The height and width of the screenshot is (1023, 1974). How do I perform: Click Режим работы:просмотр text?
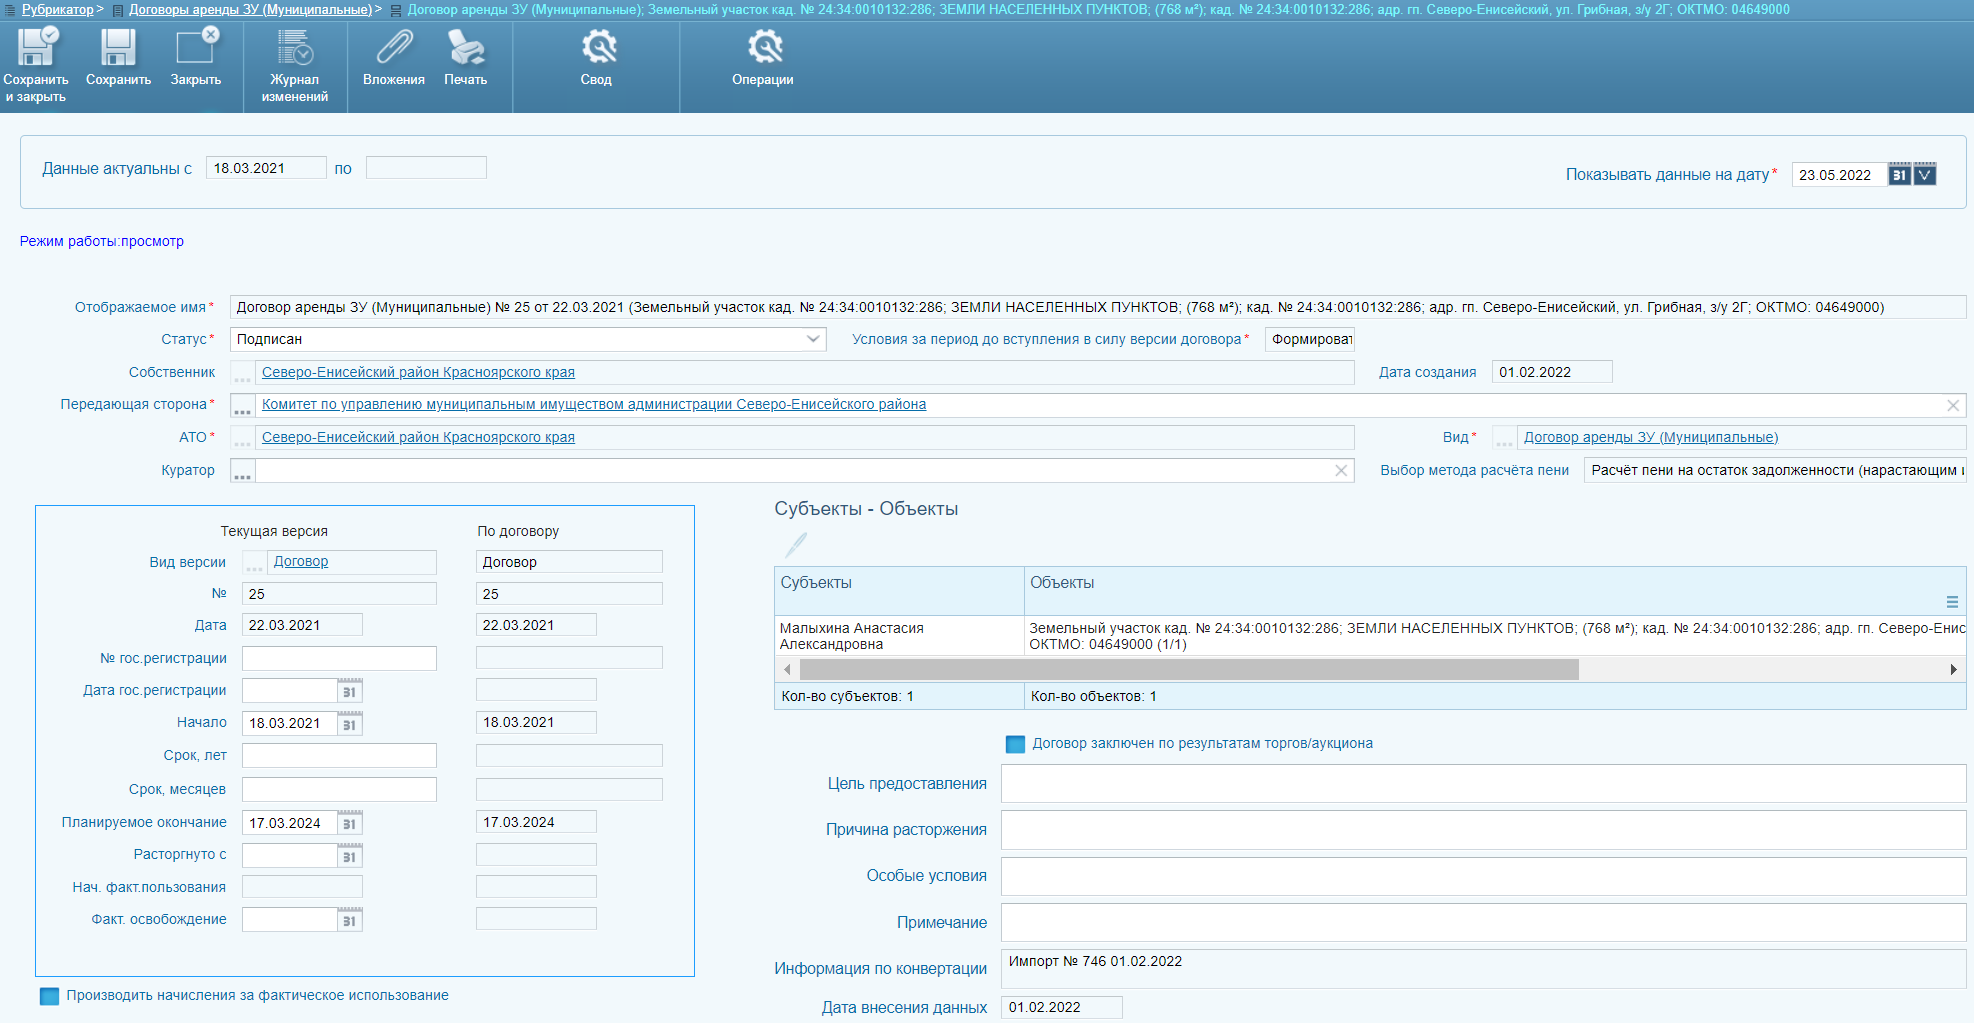pos(102,241)
